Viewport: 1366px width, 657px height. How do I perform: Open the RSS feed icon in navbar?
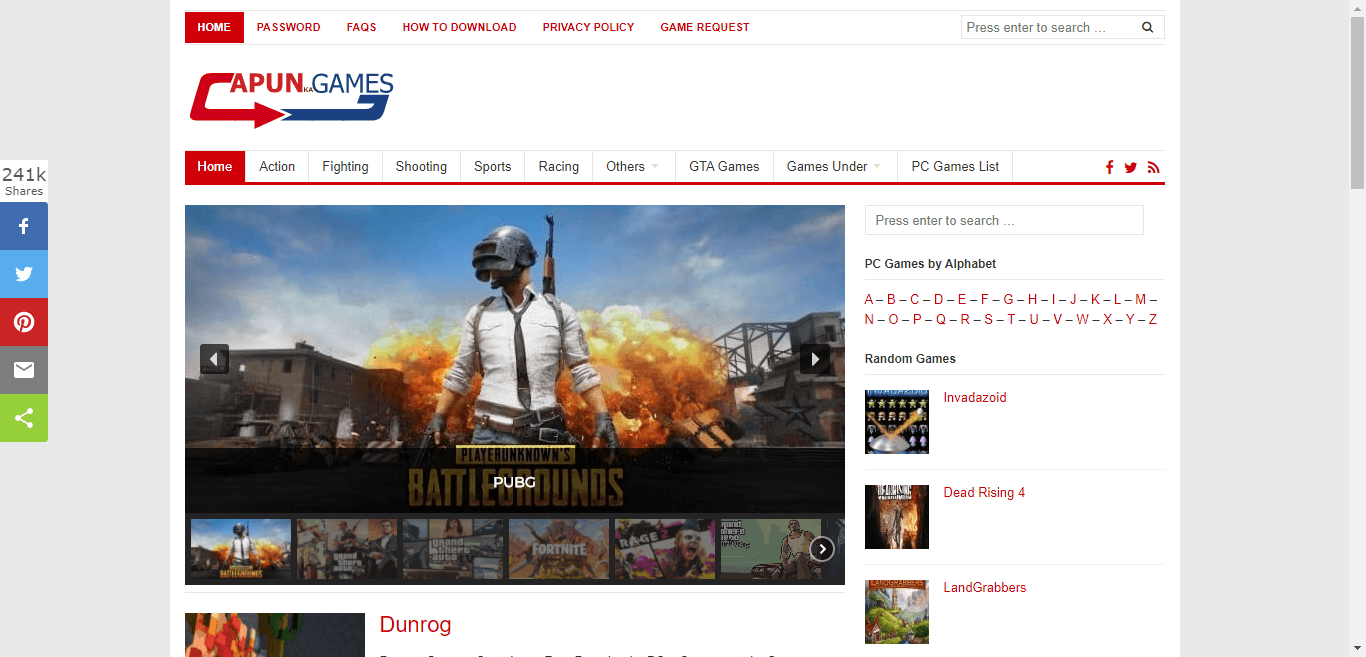(x=1153, y=168)
